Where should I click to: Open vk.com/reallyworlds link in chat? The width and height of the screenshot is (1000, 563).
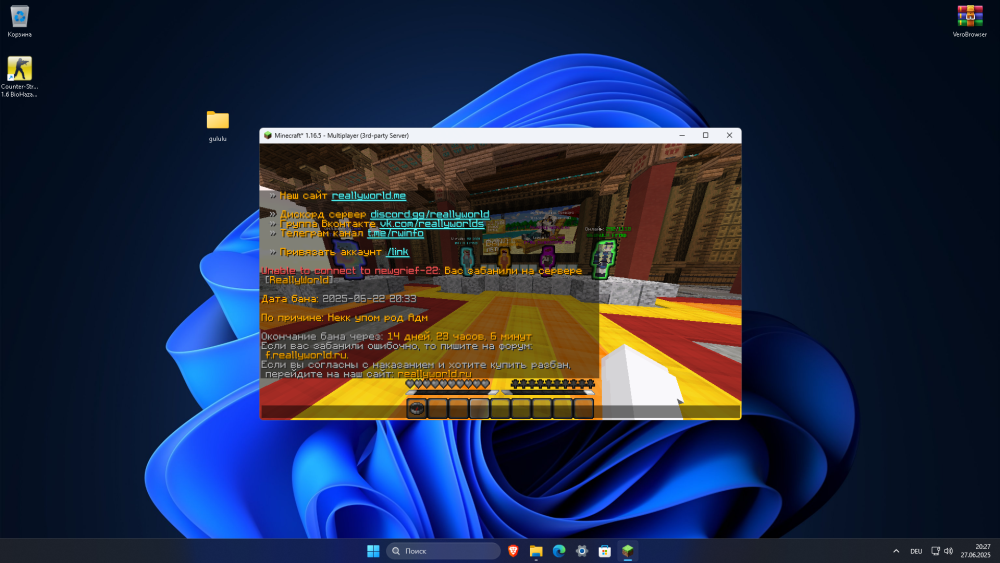(x=432, y=224)
